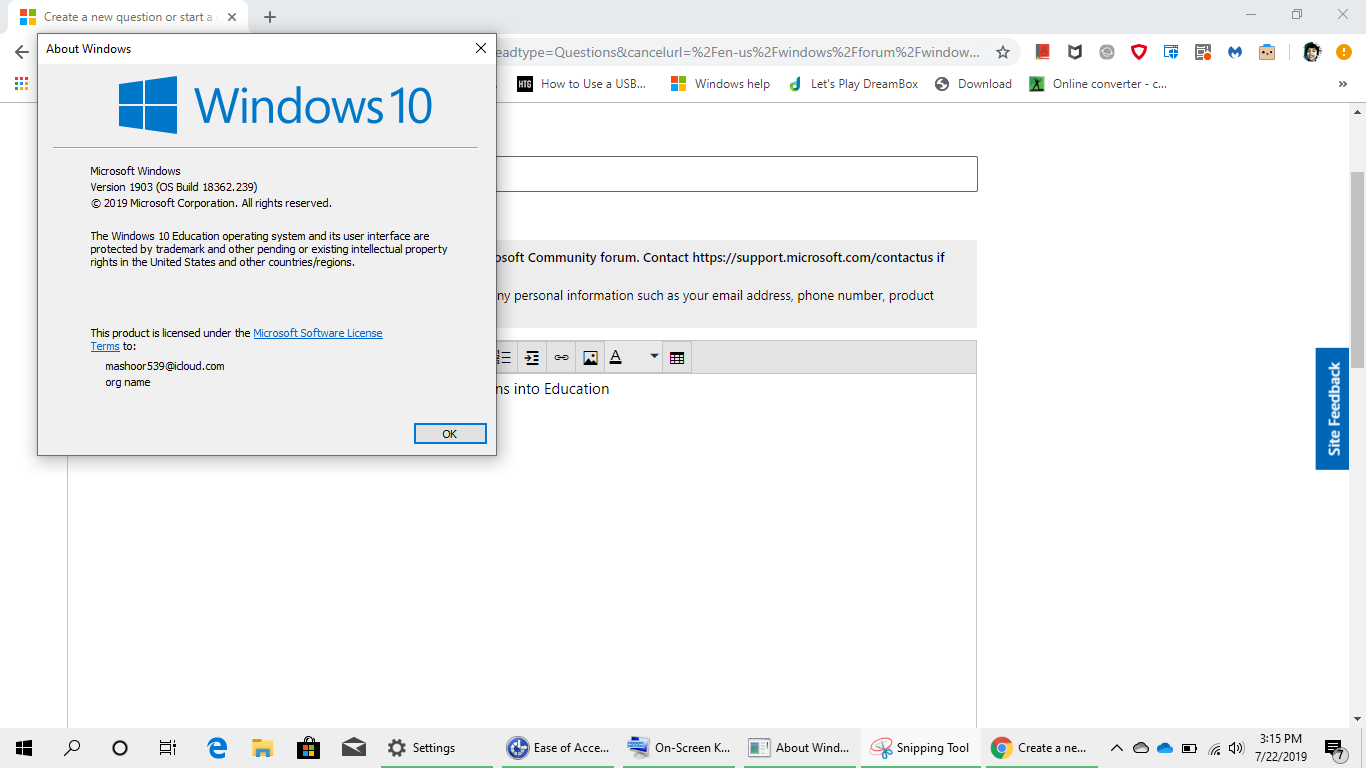Switch to About Windows taskbar item
1366x768 pixels.
click(800, 748)
